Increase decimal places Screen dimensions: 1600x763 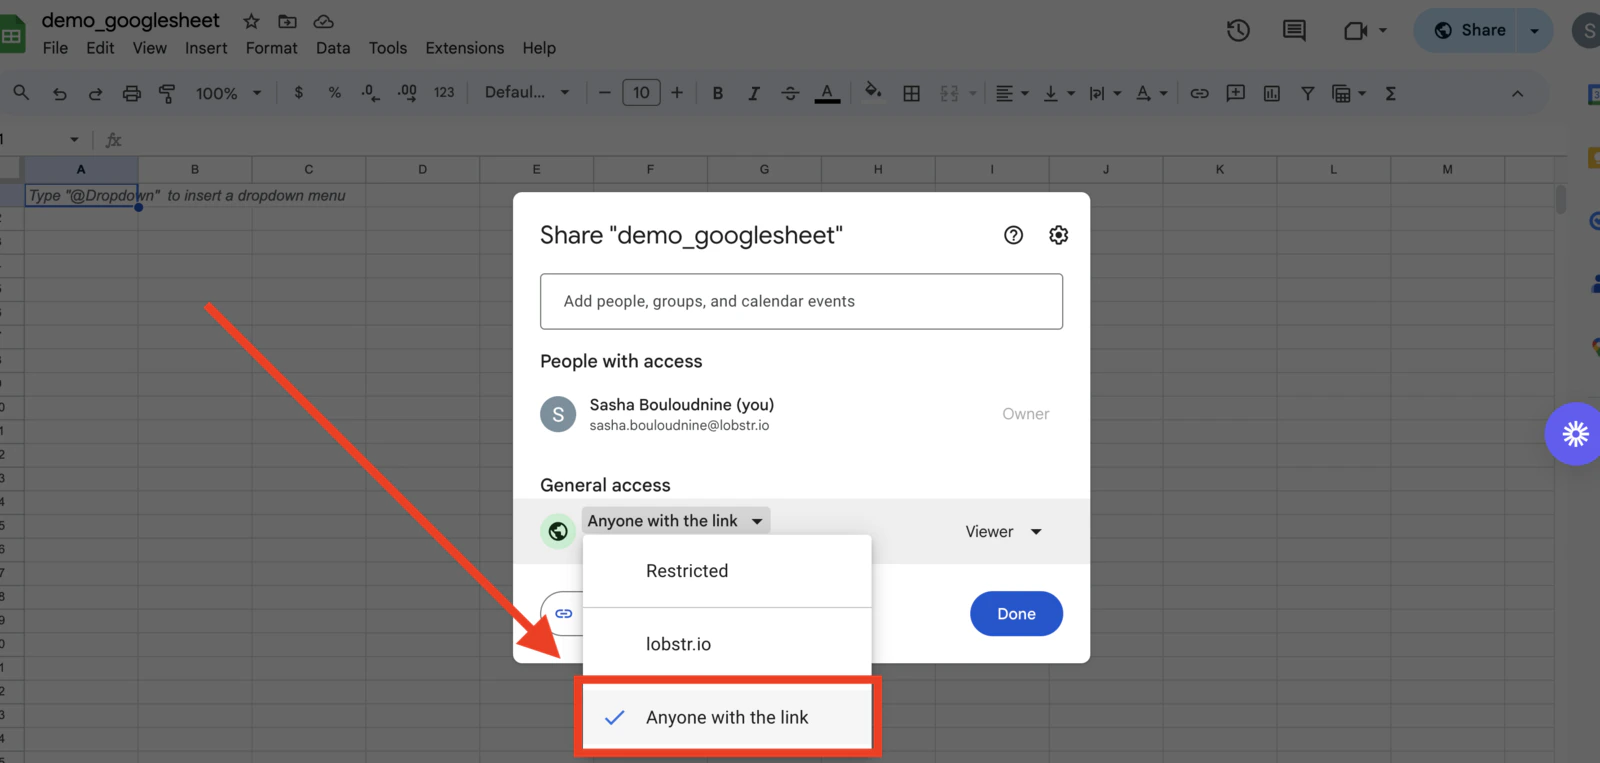coord(407,93)
